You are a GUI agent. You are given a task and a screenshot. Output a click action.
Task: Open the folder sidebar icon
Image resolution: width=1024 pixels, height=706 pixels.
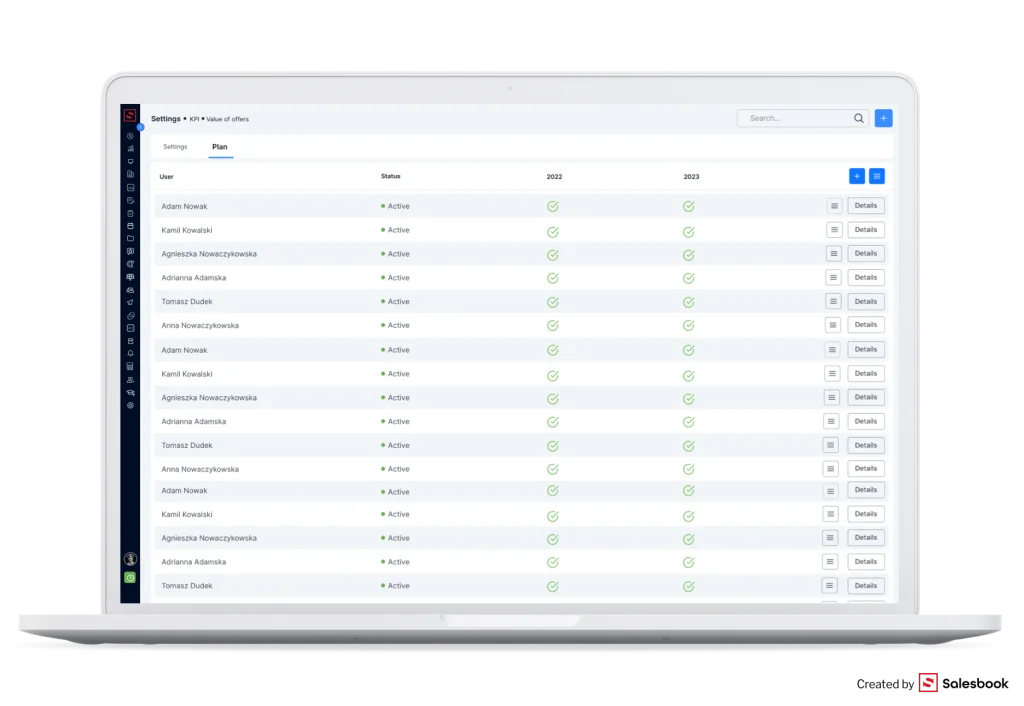(x=130, y=238)
